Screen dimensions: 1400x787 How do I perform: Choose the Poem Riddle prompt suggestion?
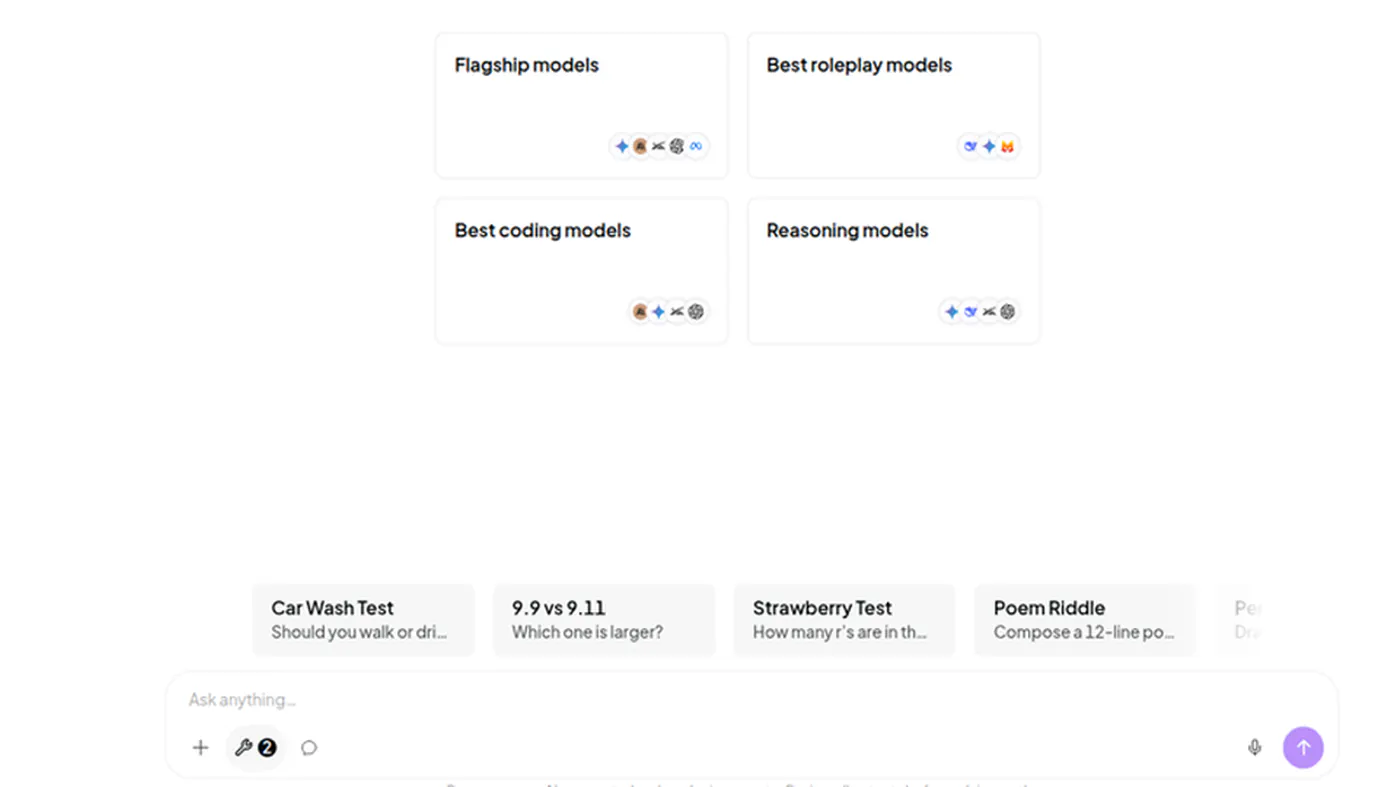click(x=1085, y=620)
